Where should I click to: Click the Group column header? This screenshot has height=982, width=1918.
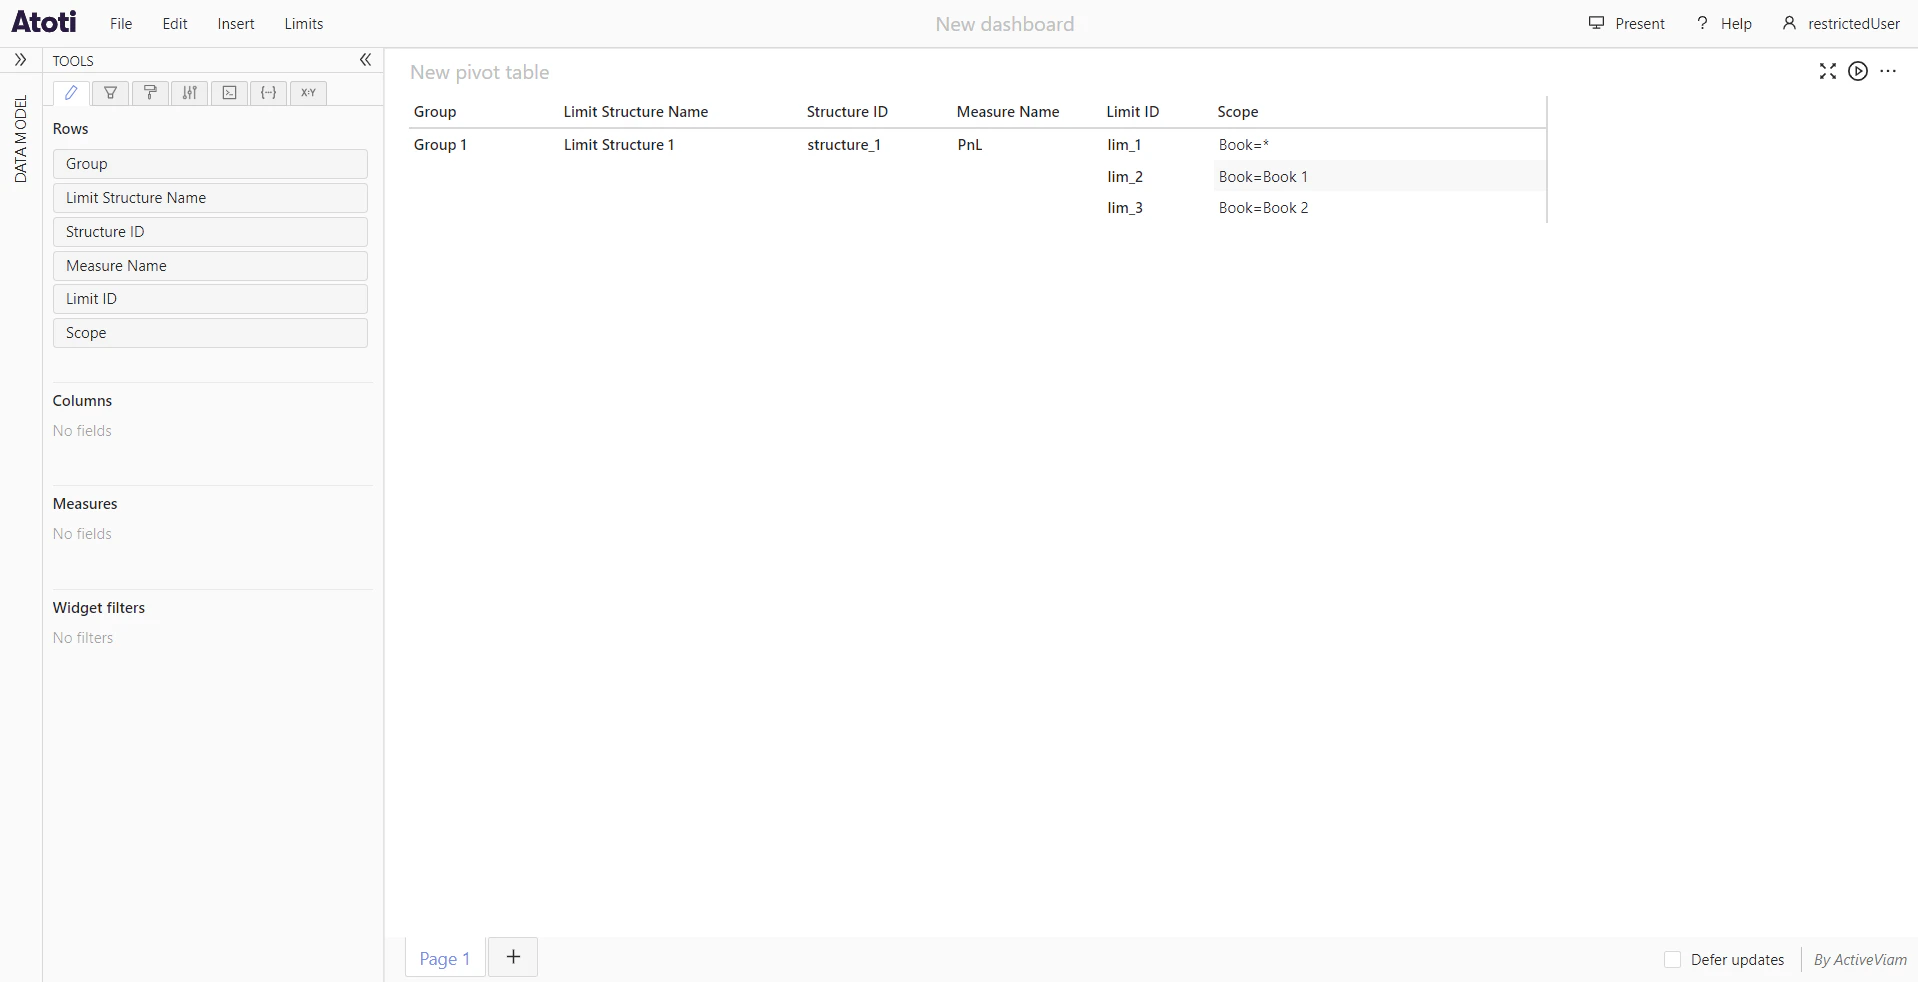(x=435, y=112)
